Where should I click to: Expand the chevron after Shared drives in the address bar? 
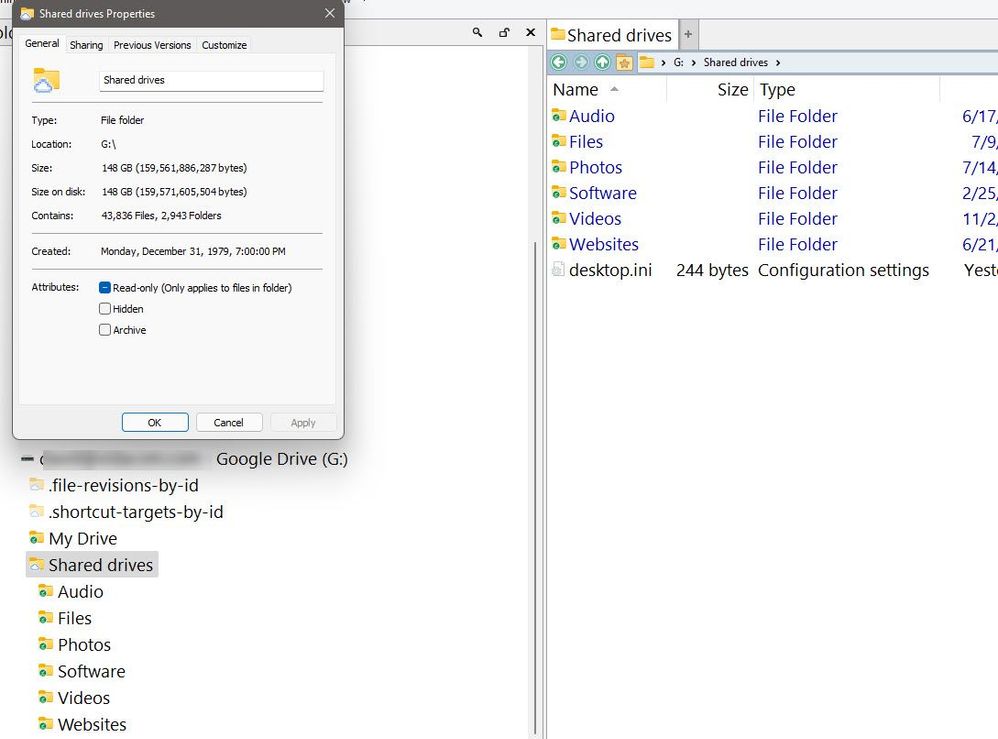[x=778, y=62]
